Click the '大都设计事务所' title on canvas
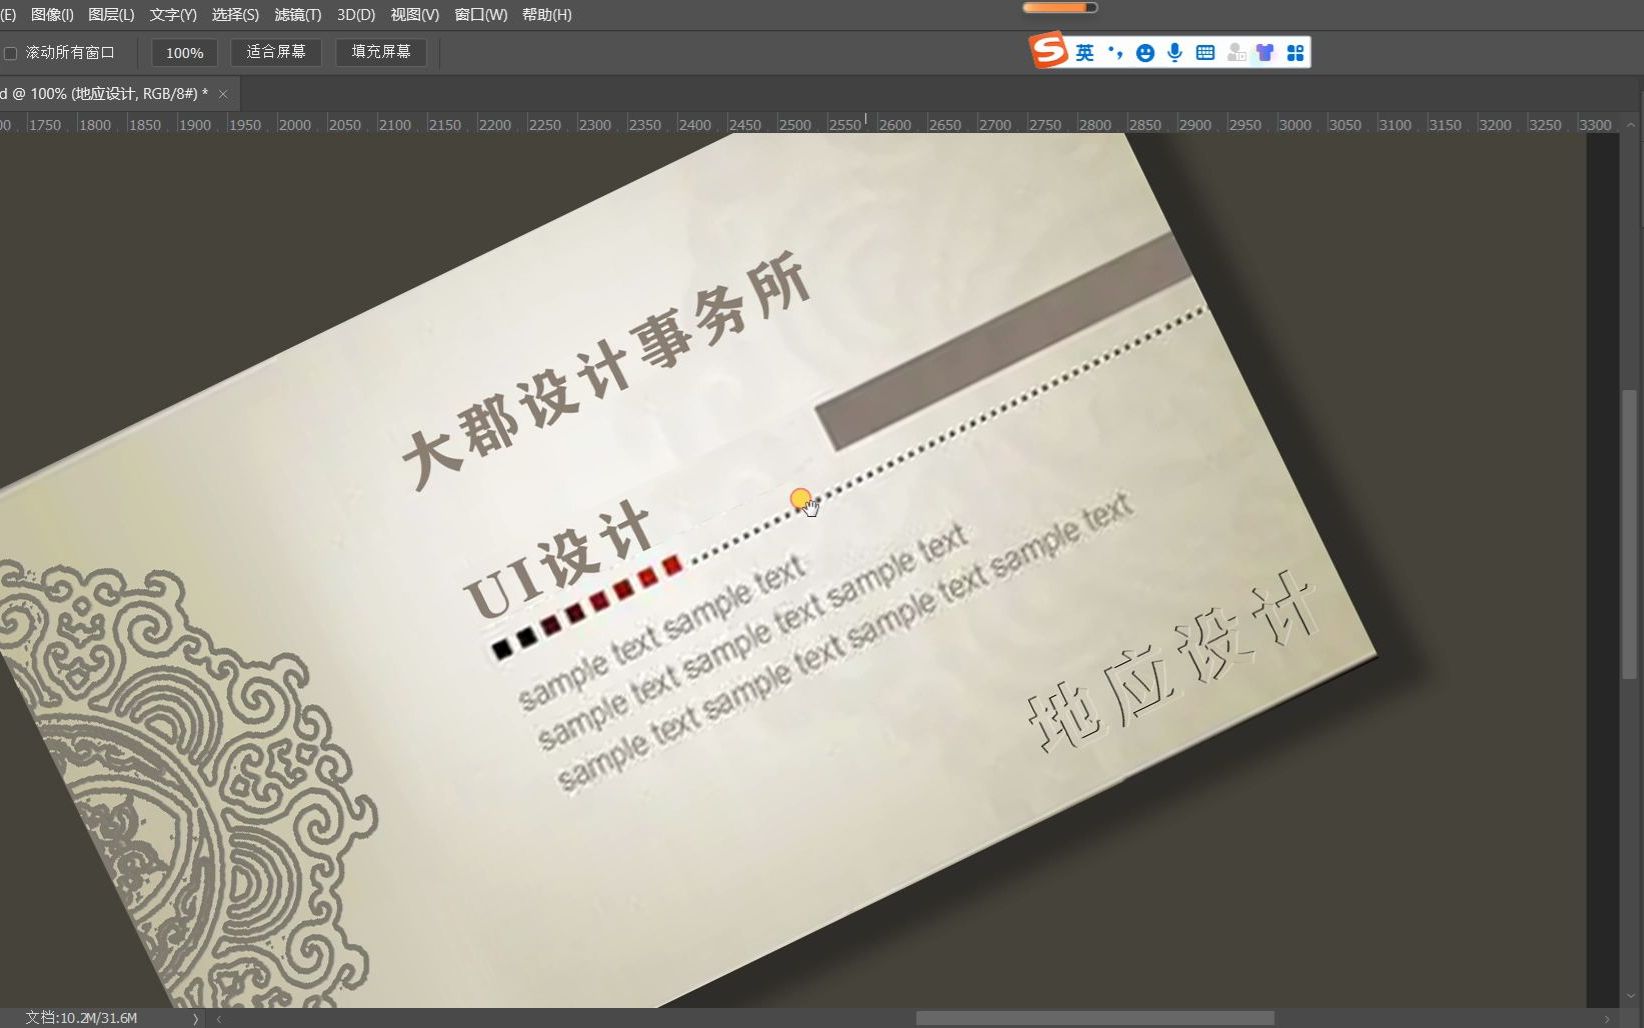 [x=605, y=372]
